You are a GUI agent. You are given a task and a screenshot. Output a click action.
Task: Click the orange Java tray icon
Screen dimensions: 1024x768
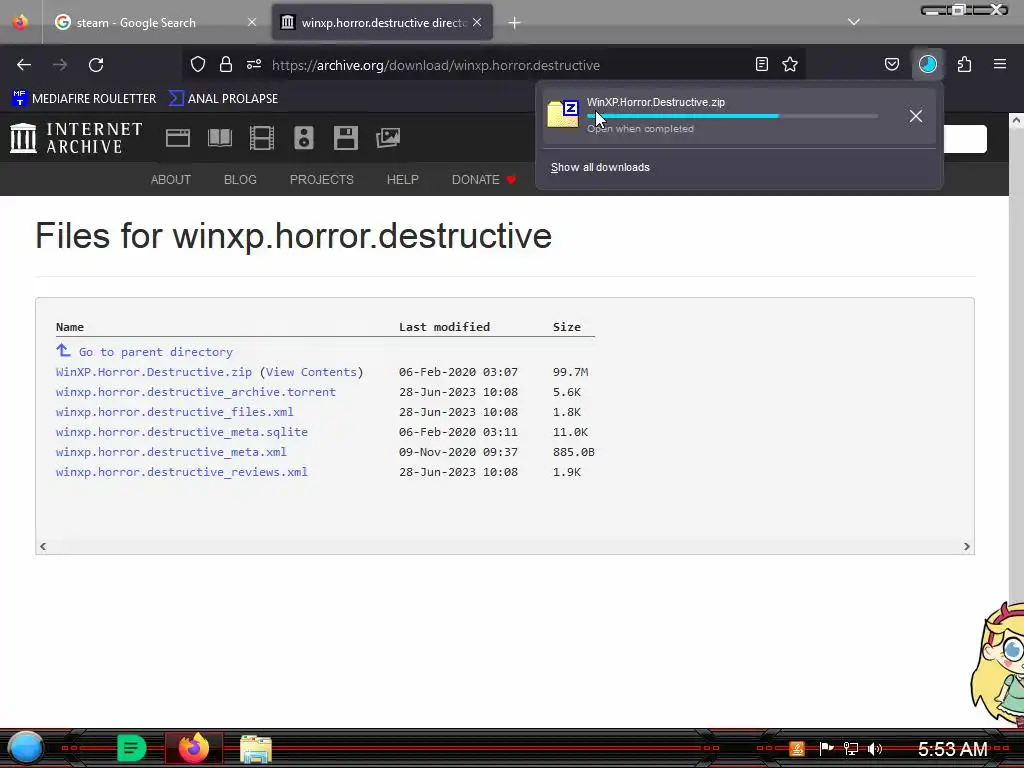[x=797, y=748]
